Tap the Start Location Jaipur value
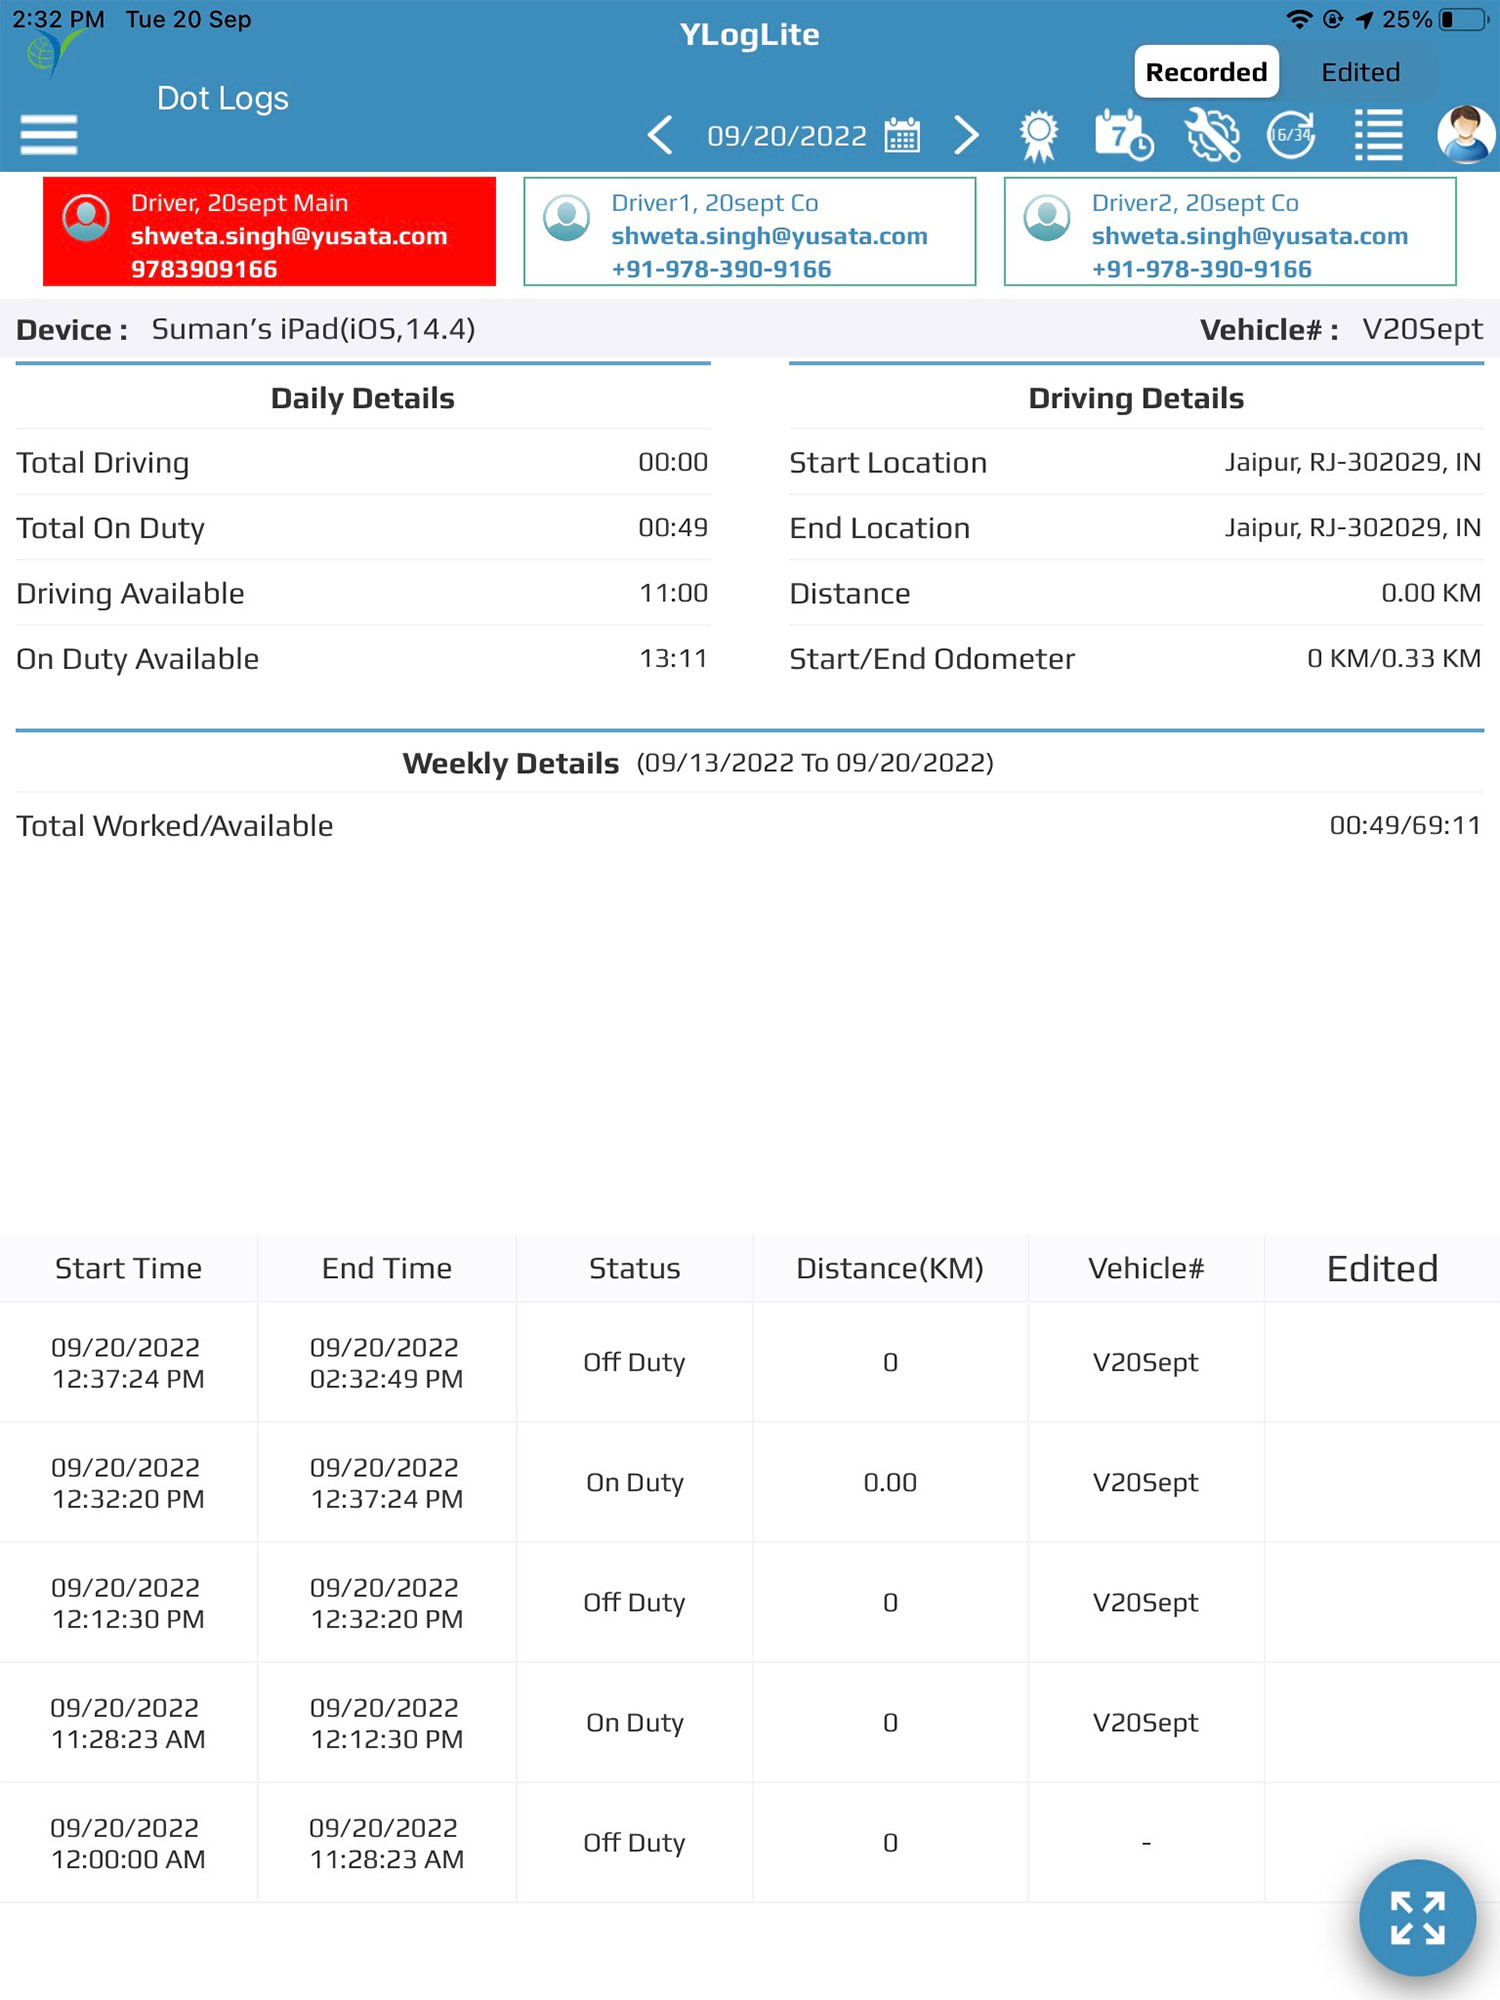Image resolution: width=1500 pixels, height=2000 pixels. (x=1353, y=462)
